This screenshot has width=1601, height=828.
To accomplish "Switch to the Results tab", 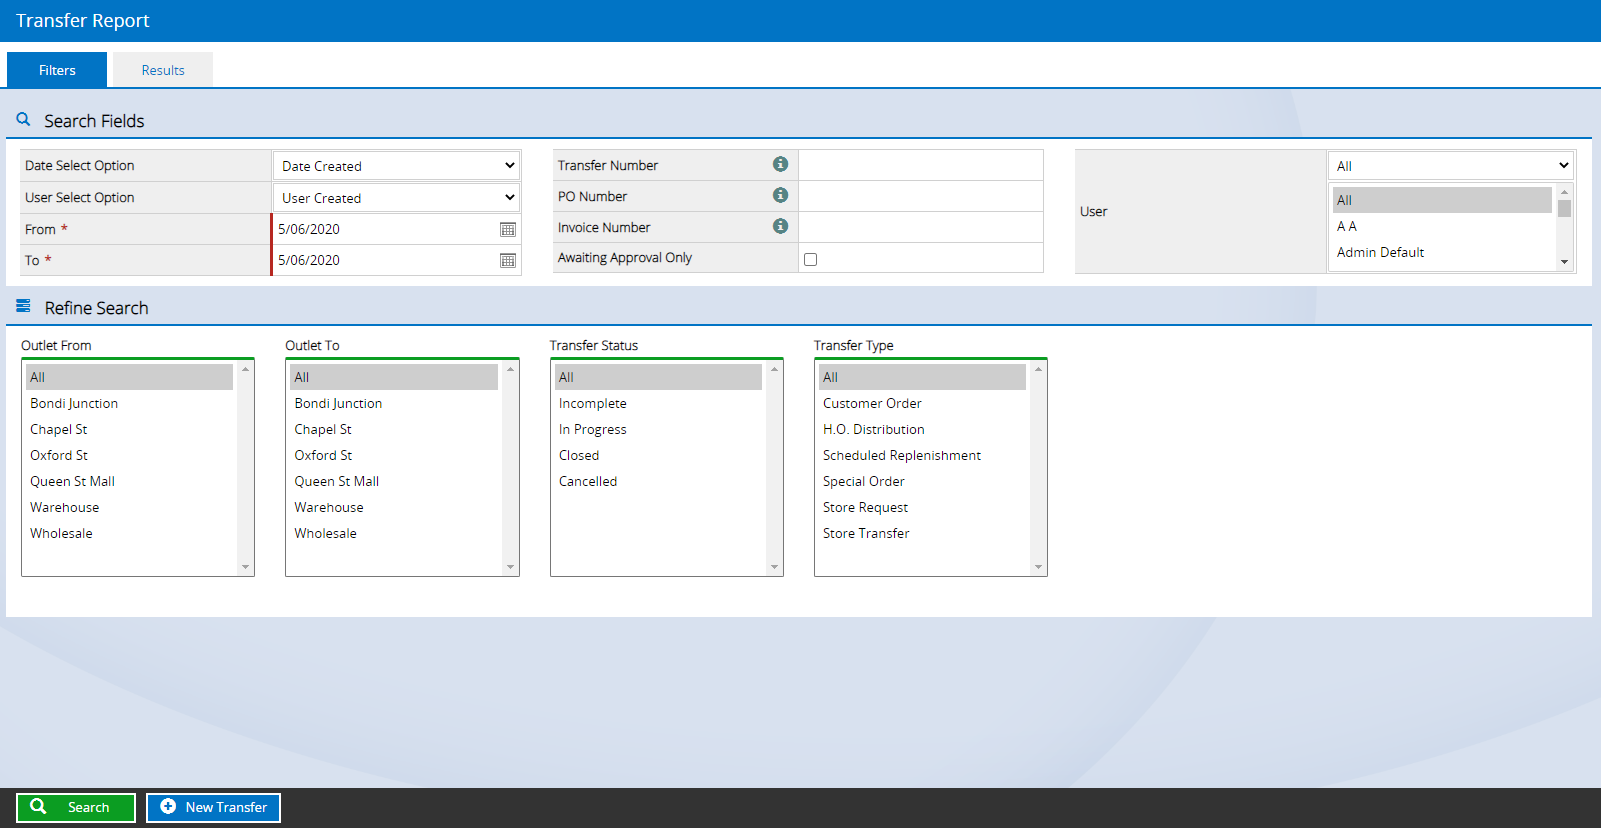I will (163, 70).
